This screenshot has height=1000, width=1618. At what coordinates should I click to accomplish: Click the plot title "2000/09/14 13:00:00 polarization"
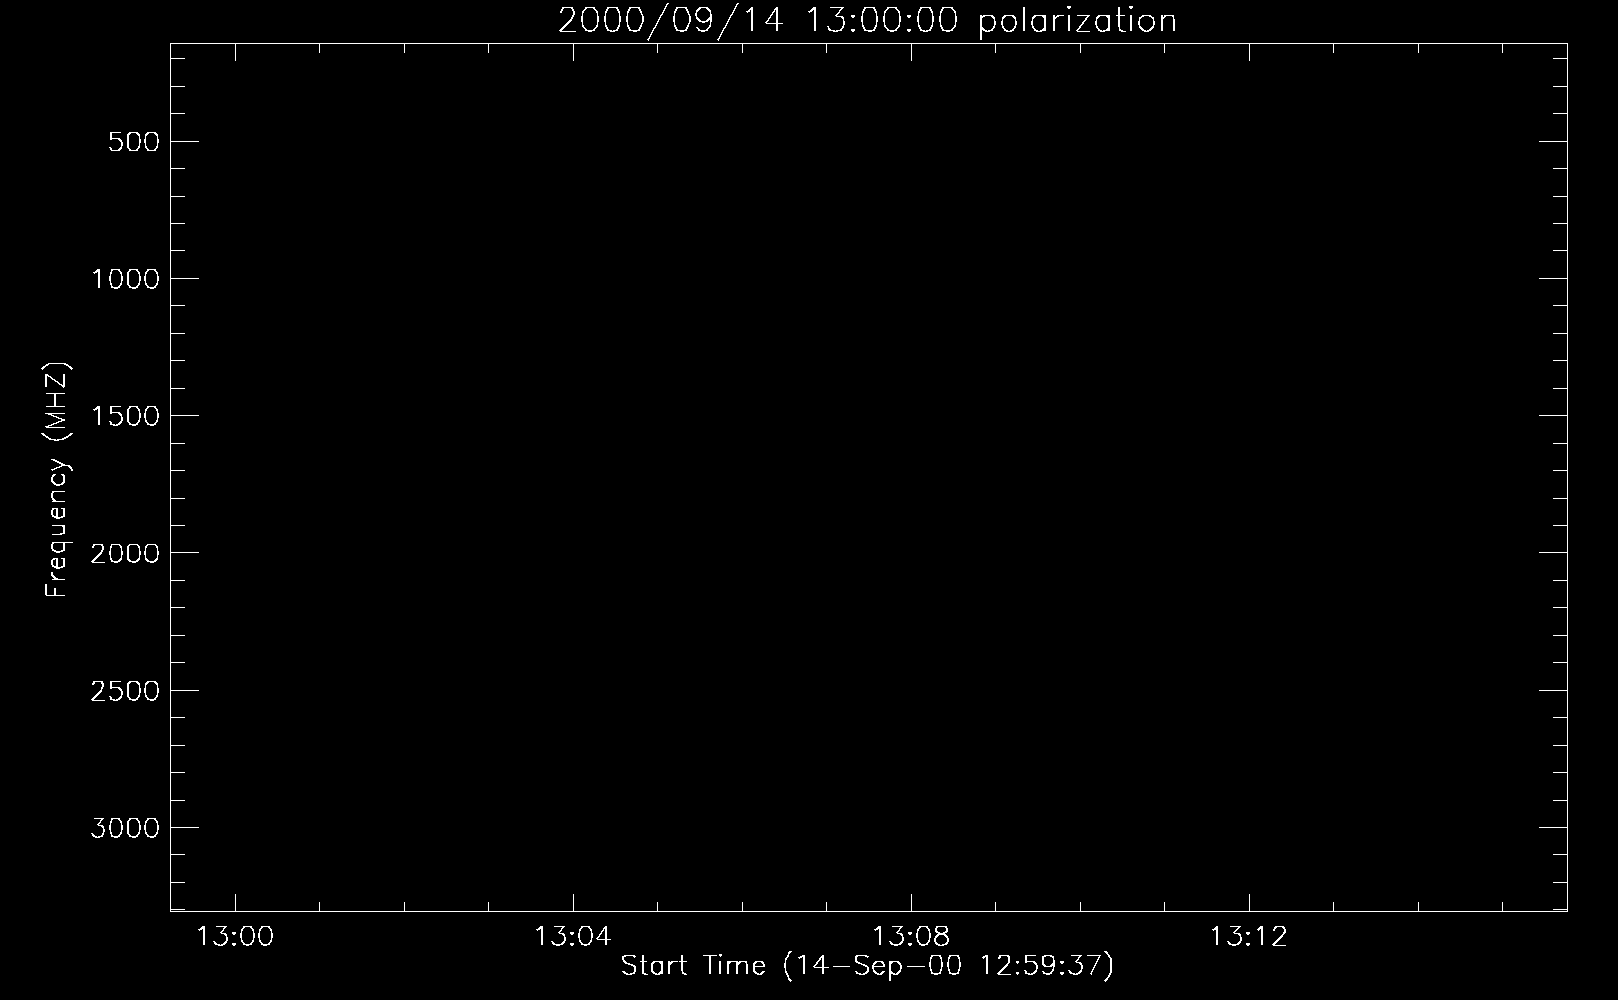click(x=867, y=20)
